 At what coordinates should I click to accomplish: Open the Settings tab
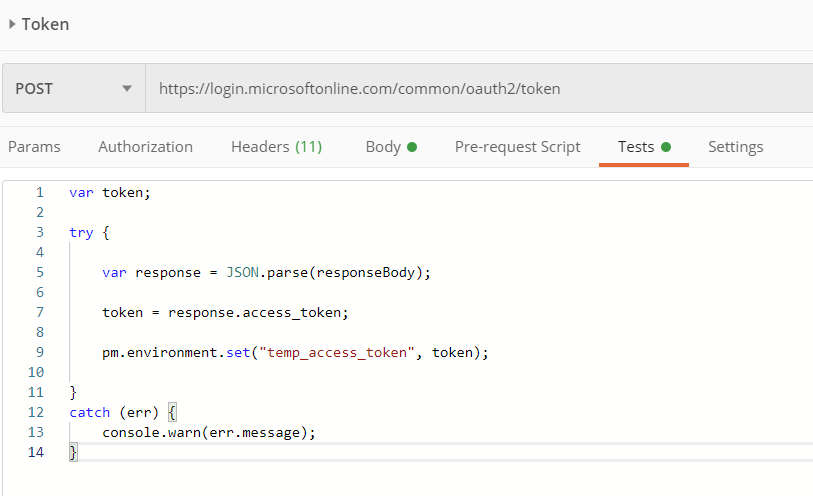[x=736, y=147]
